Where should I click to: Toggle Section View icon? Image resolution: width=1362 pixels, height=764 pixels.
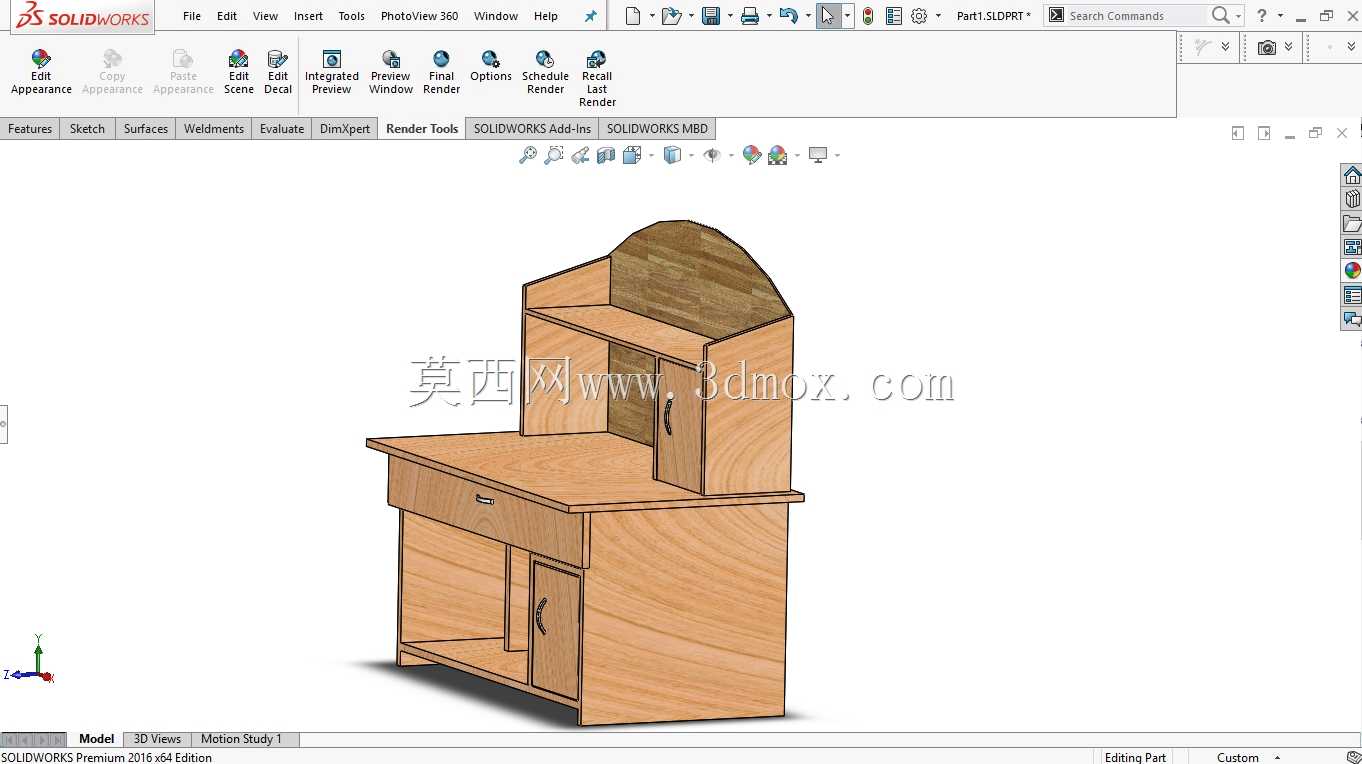tap(606, 155)
